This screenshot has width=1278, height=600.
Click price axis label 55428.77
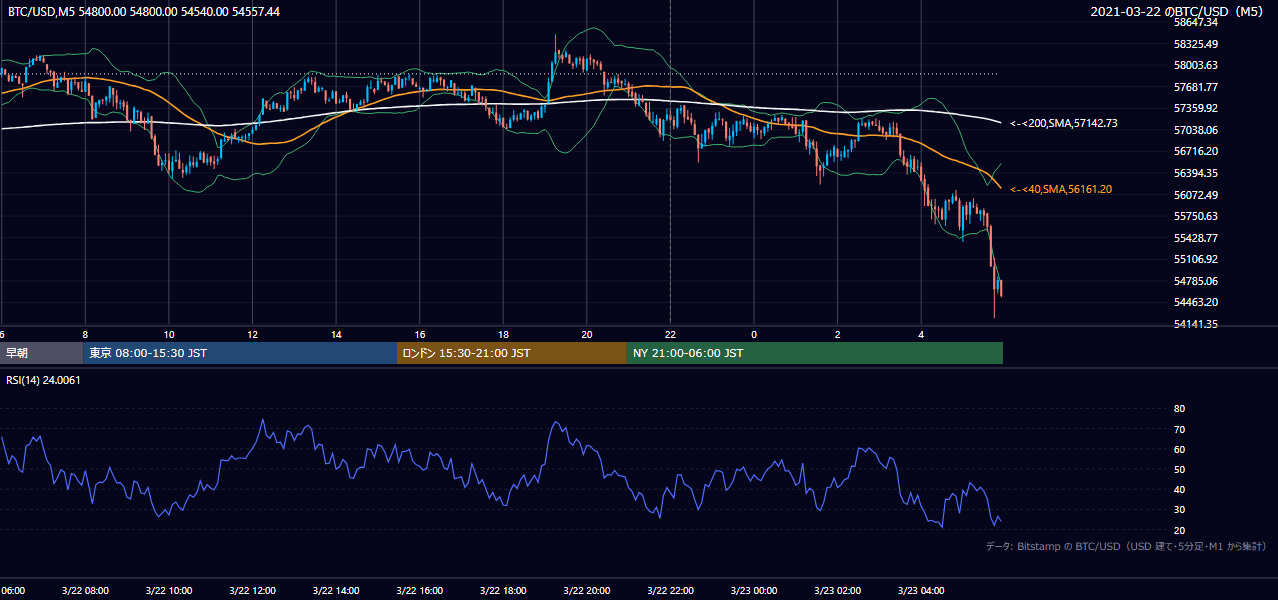(x=1195, y=238)
